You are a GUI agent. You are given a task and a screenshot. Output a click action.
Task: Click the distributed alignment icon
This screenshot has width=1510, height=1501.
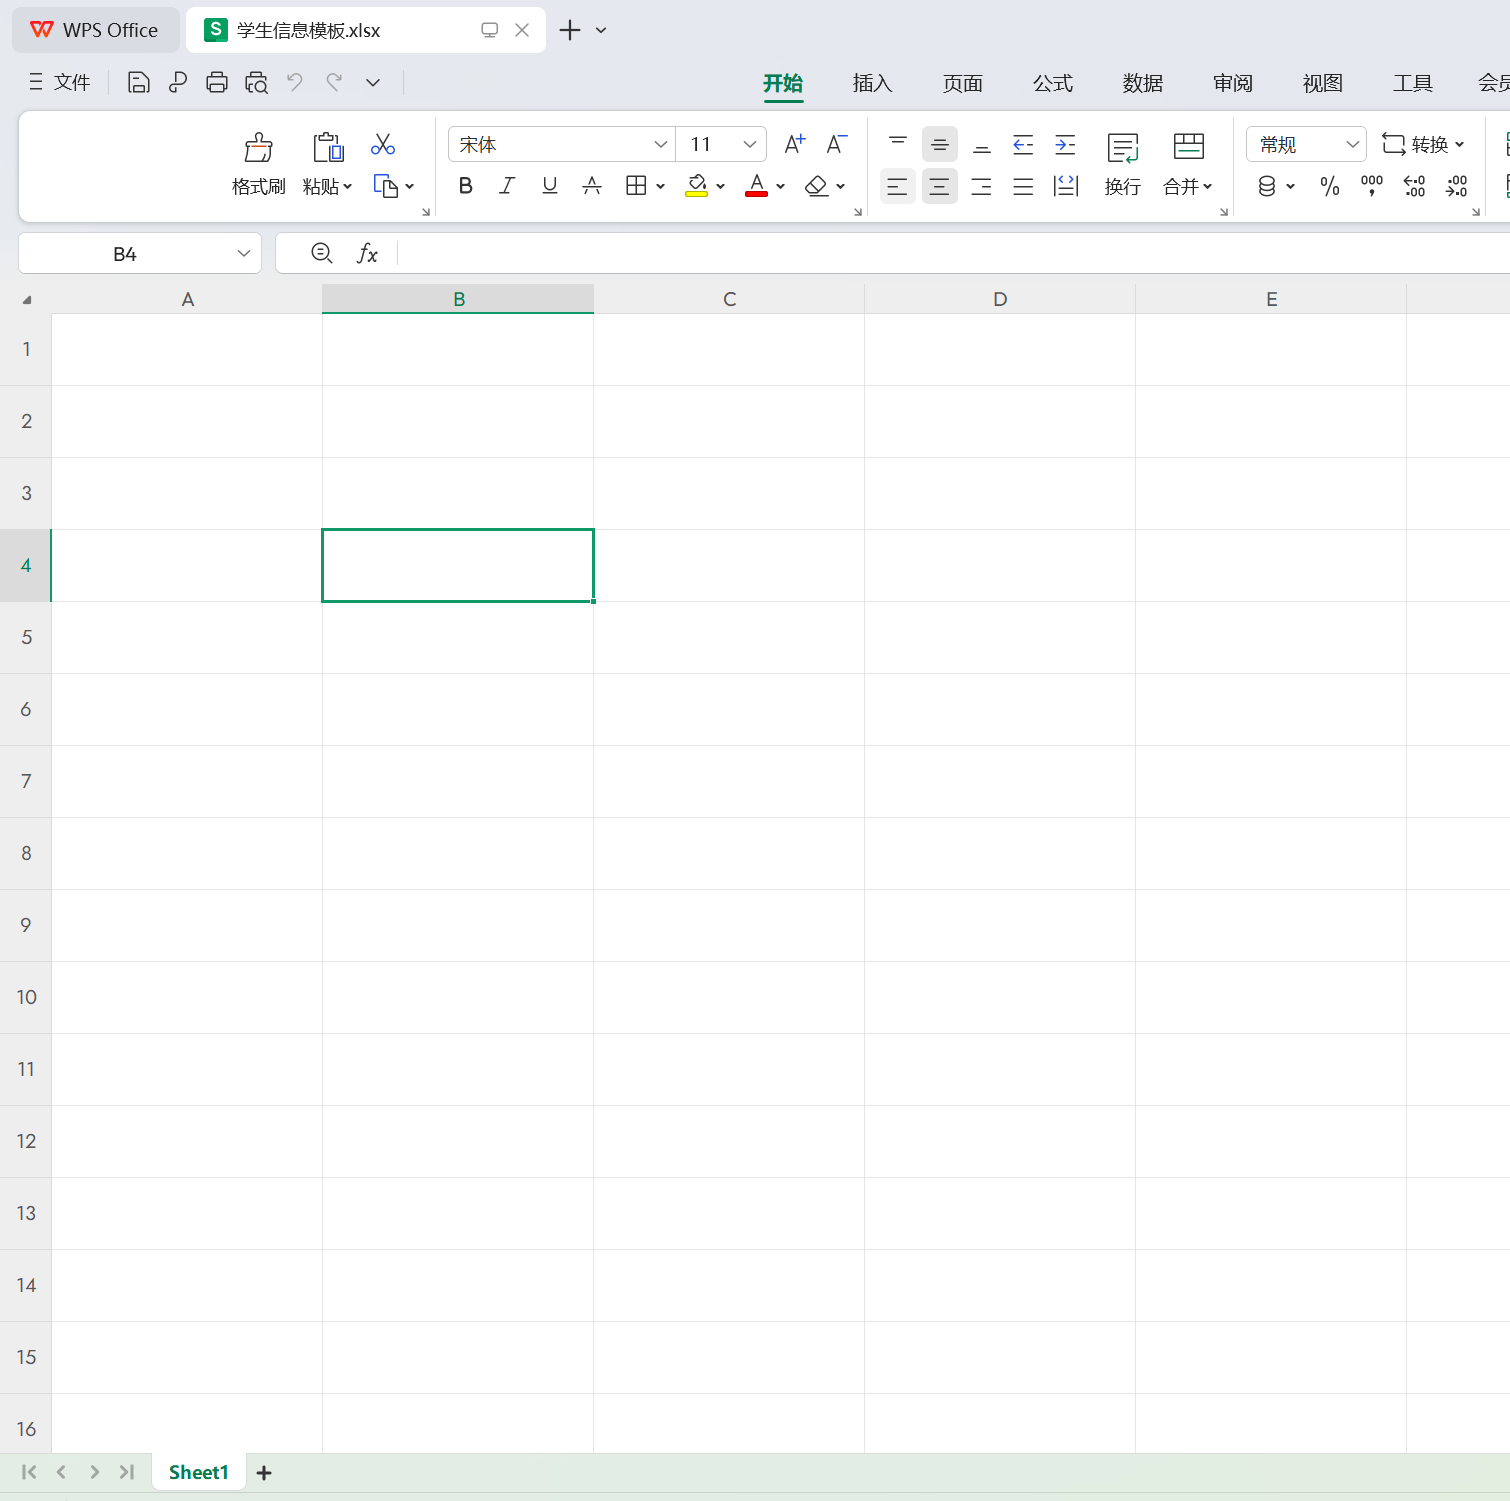[1065, 186]
